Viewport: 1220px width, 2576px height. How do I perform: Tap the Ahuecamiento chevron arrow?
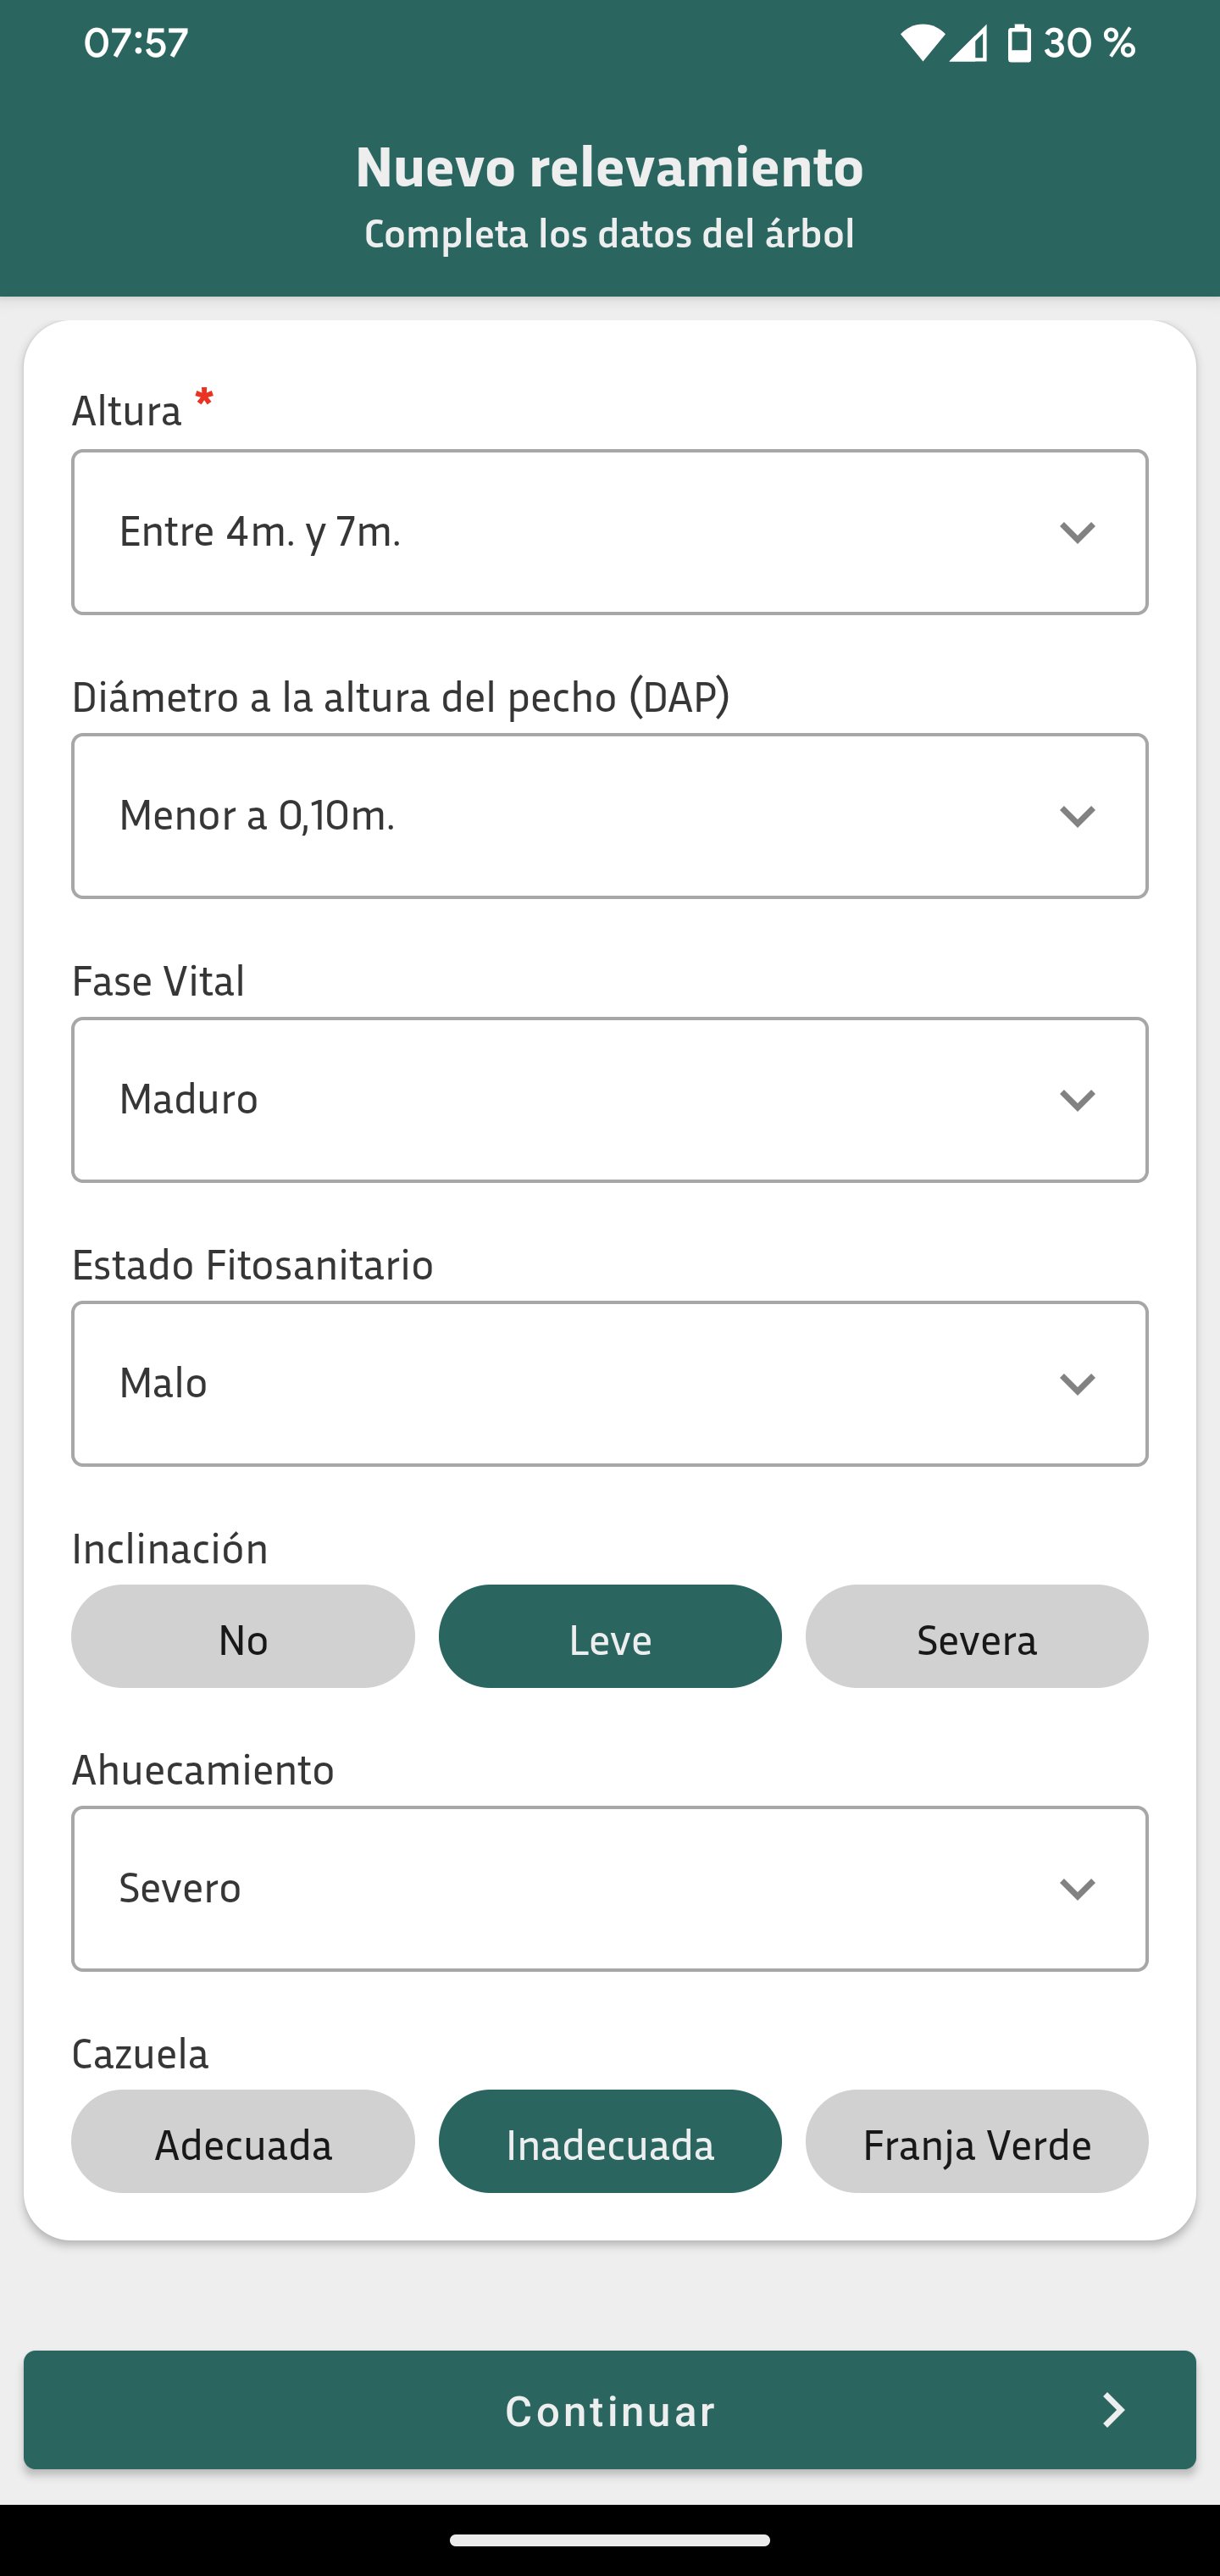1076,1888
